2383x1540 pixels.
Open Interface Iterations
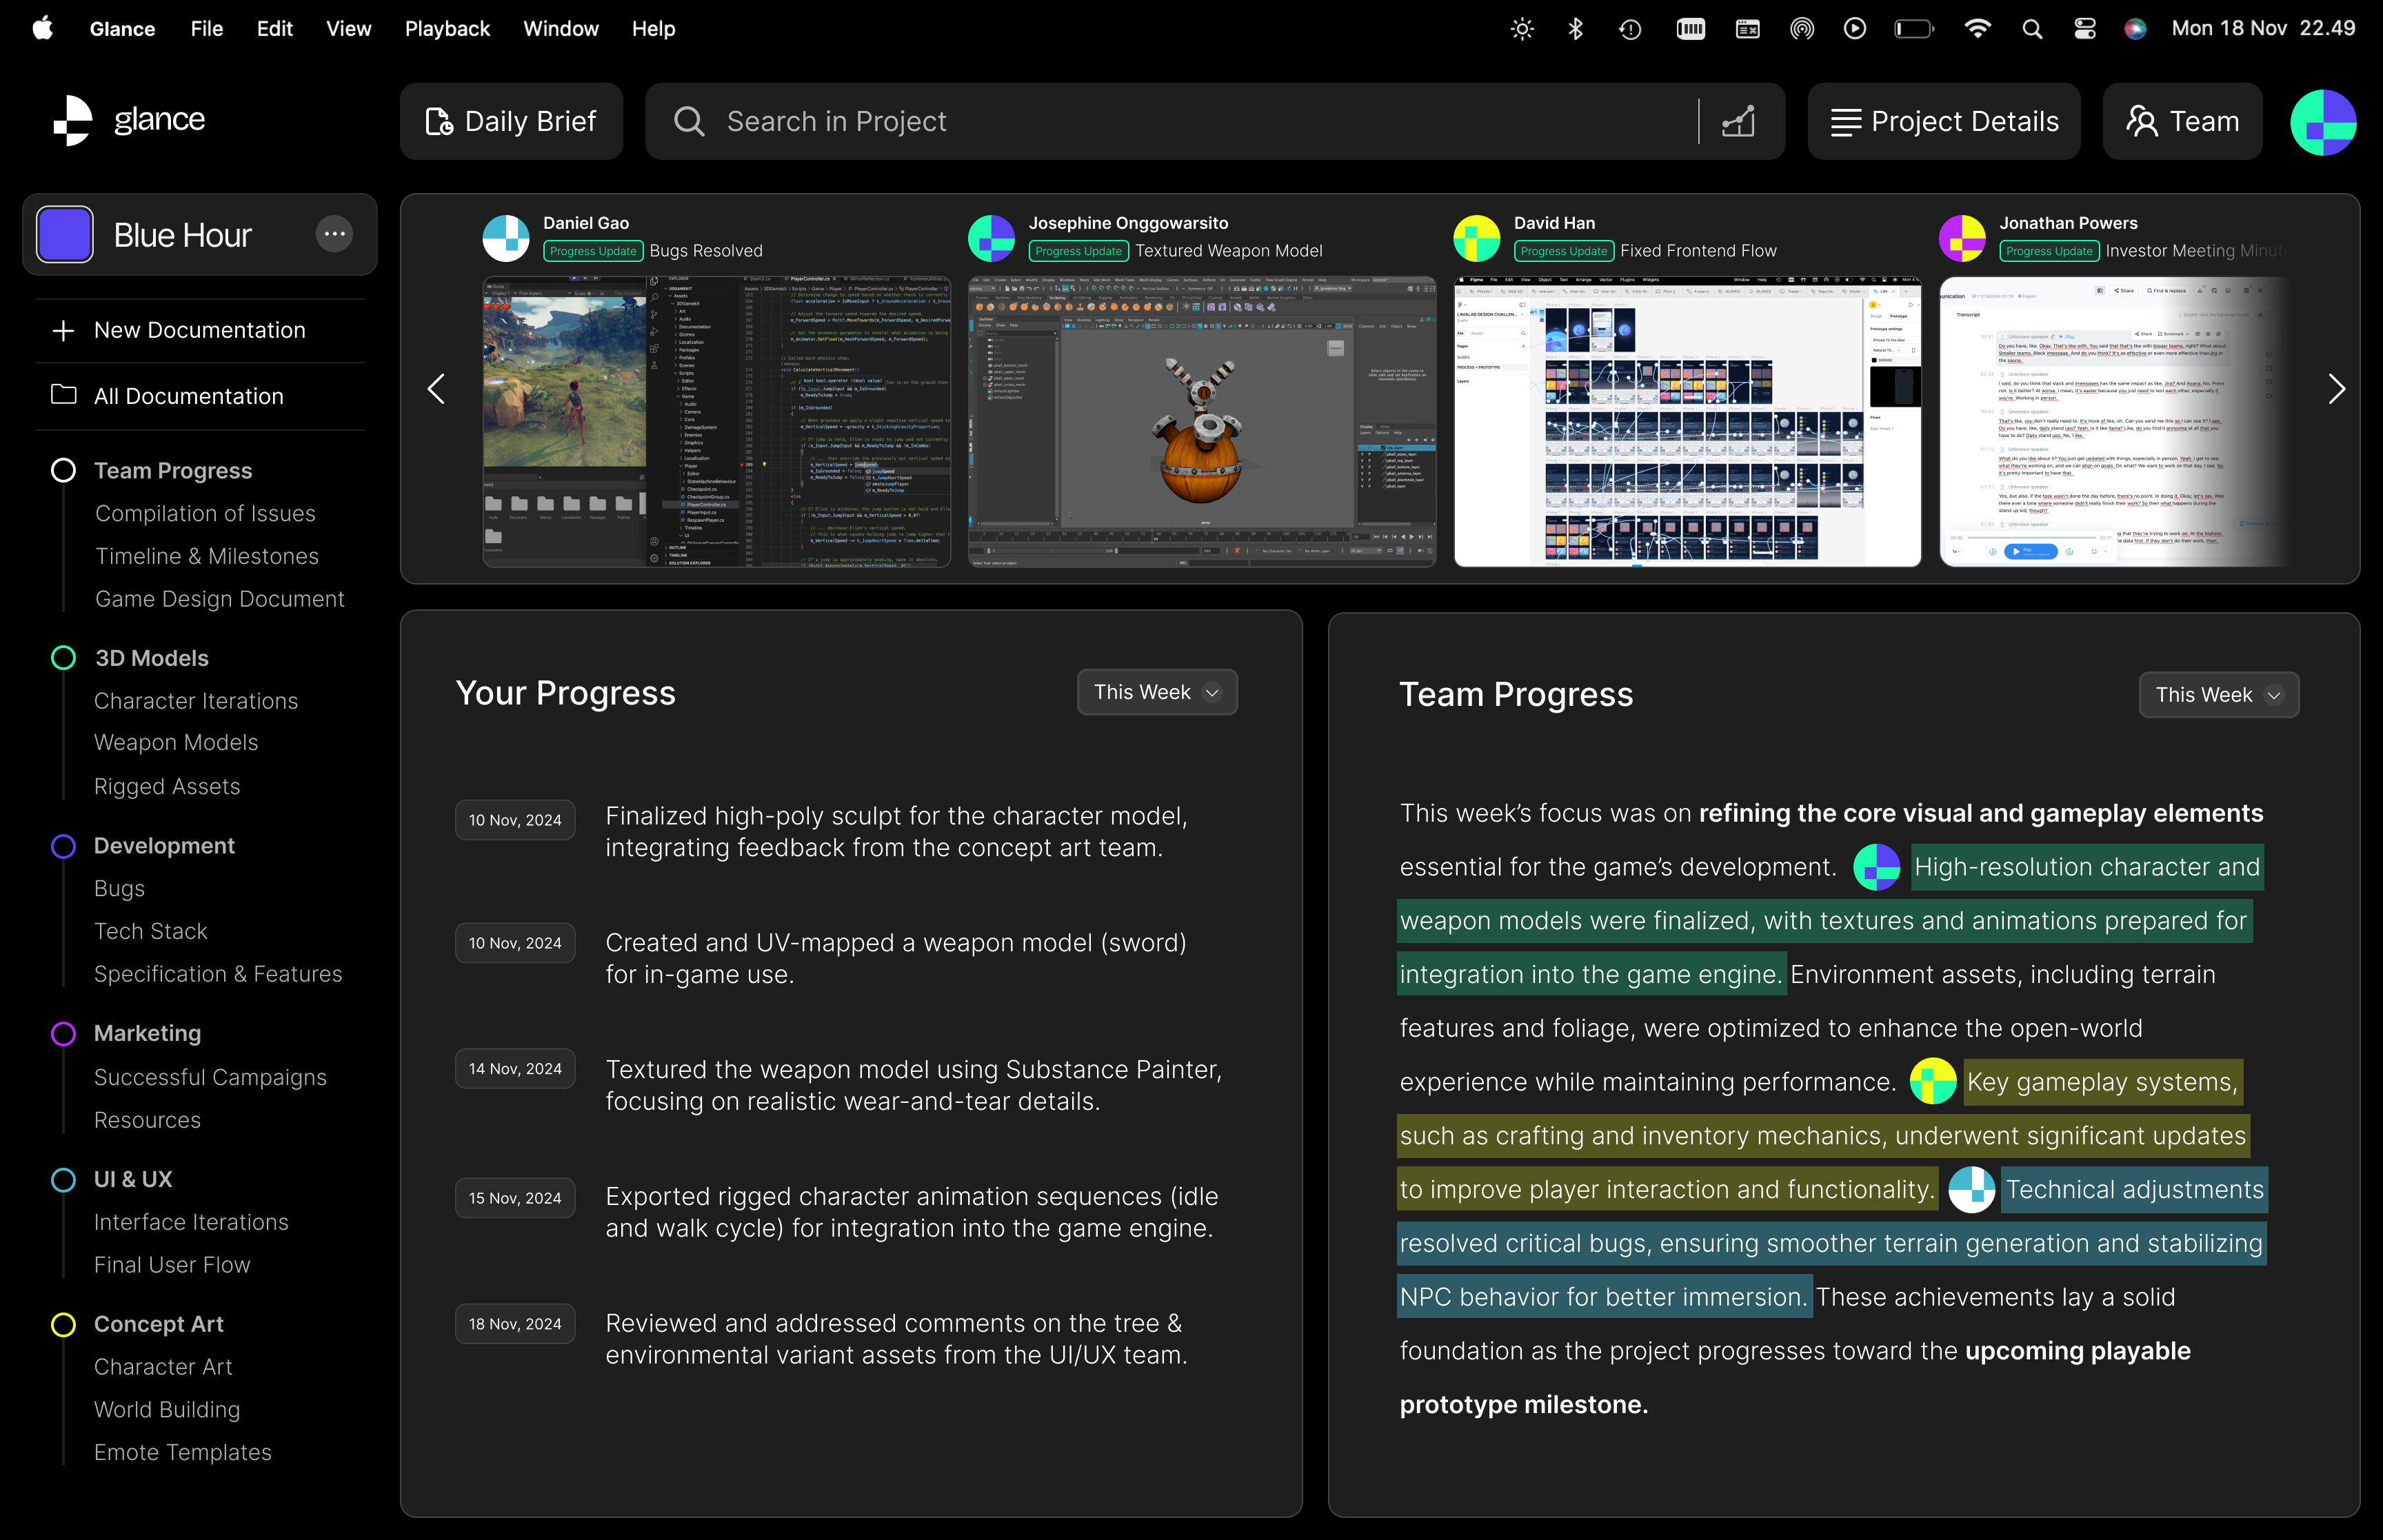tap(191, 1222)
